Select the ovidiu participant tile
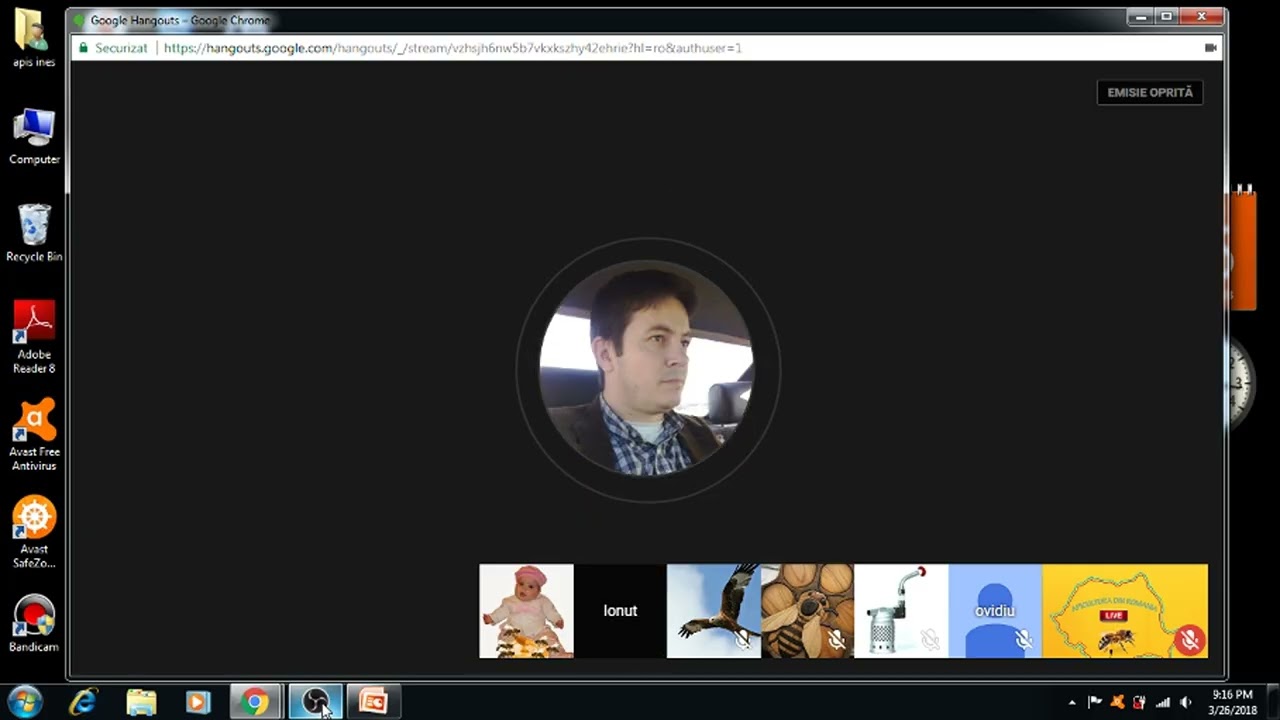The image size is (1280, 720). [x=995, y=611]
